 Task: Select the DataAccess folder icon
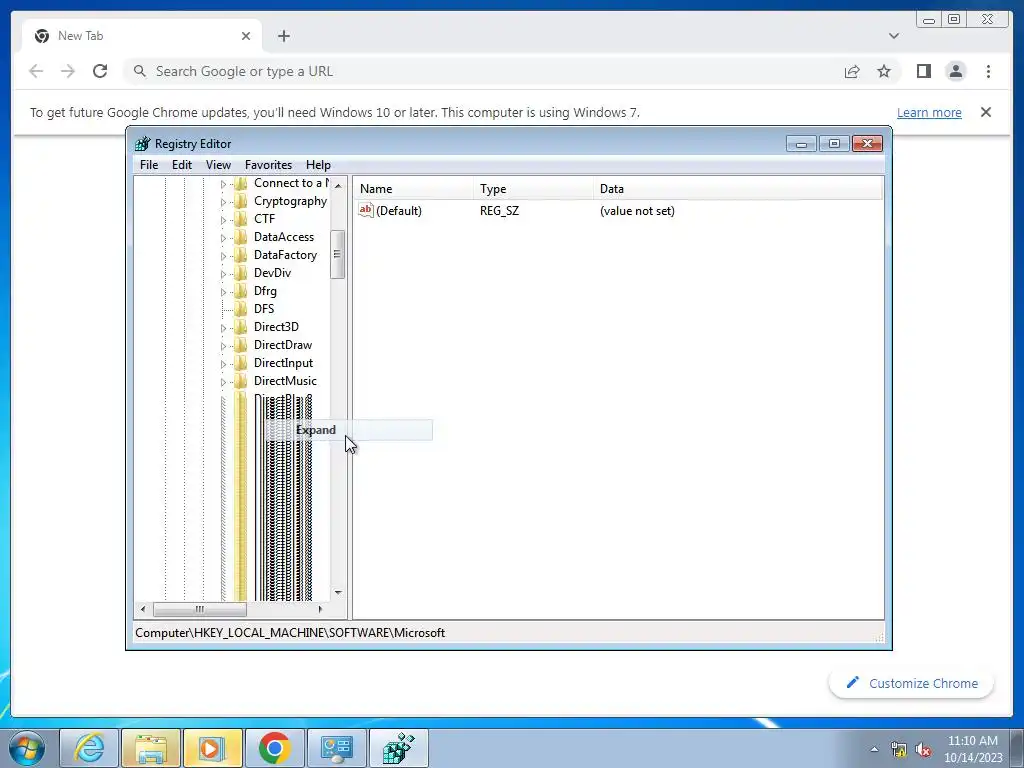[241, 237]
